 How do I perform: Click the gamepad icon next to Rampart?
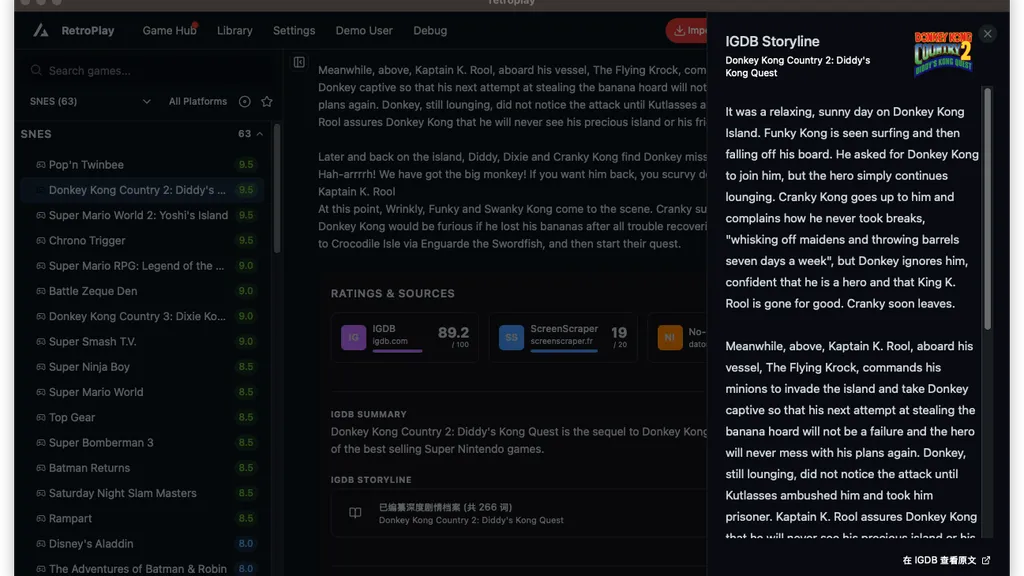(x=40, y=518)
